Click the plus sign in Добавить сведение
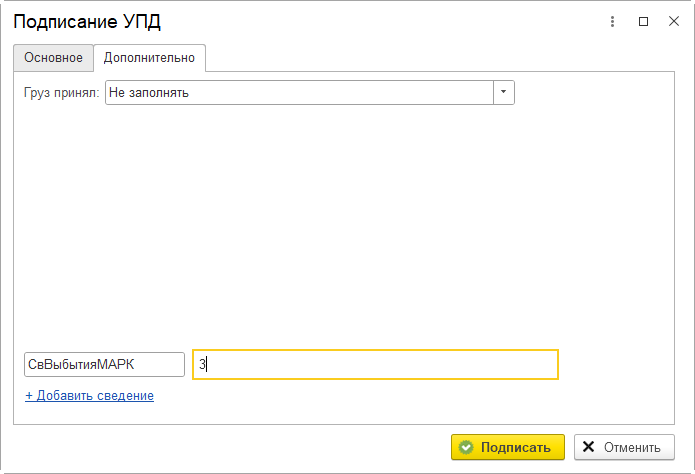The height and width of the screenshot is (474, 695). (29, 396)
